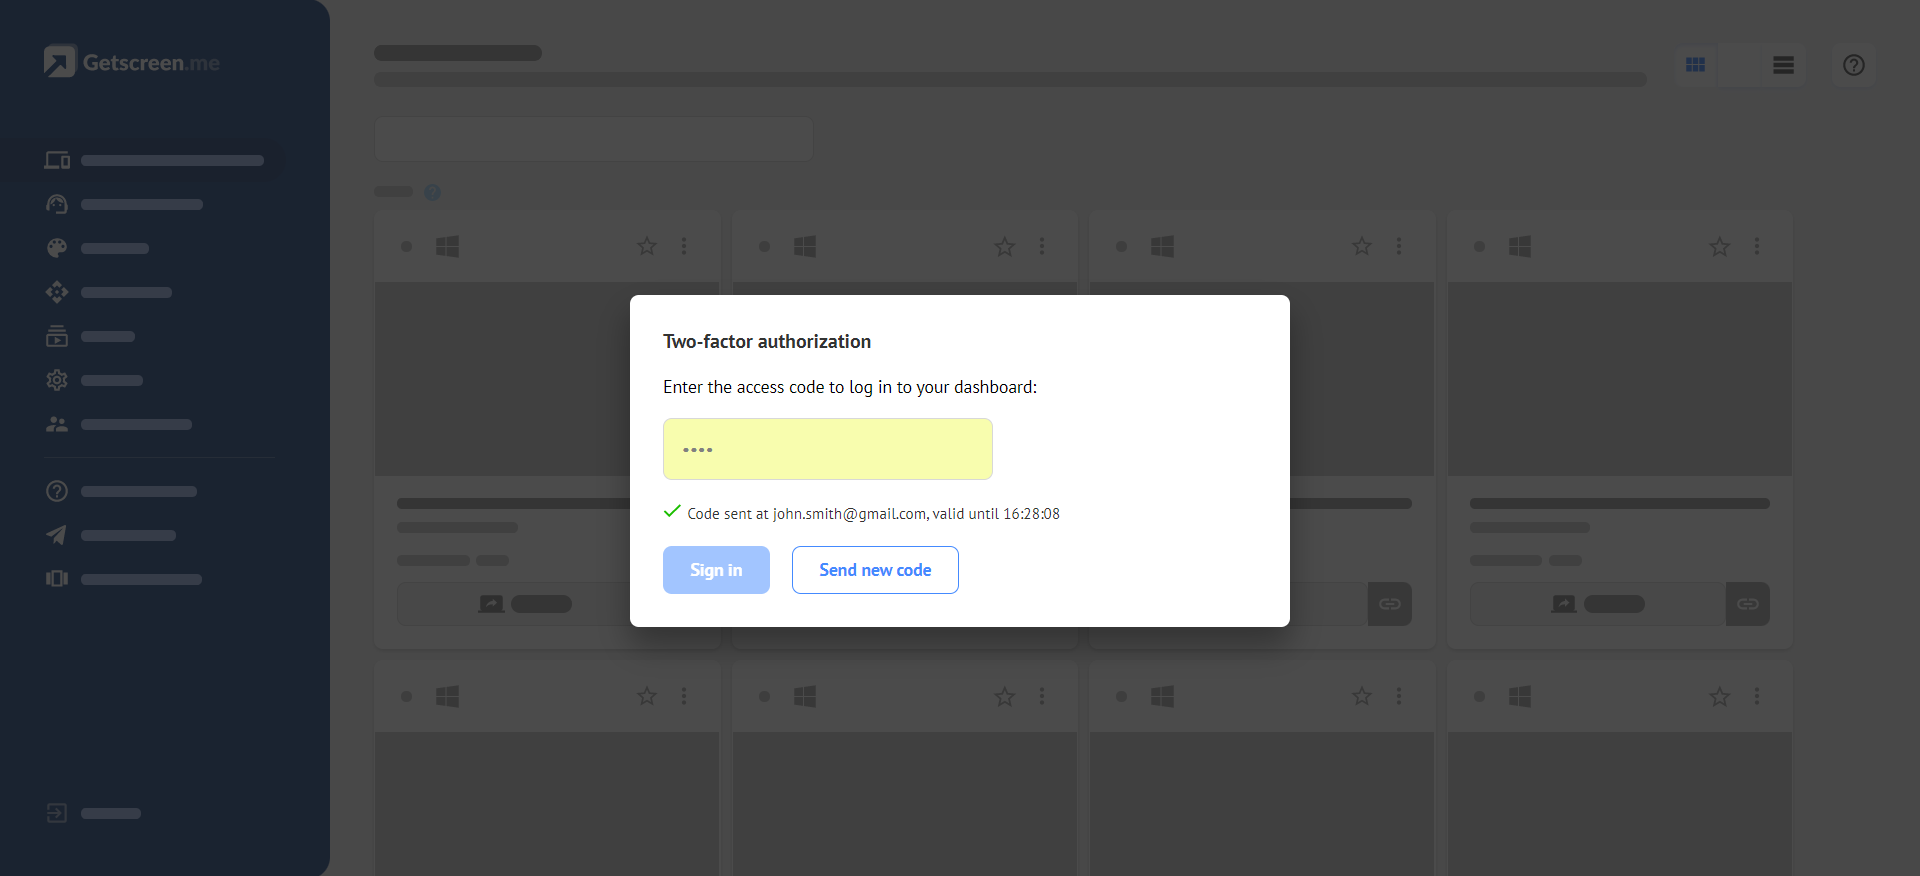Click Windows logo on fourth top-row card
1920x876 pixels.
coord(1520,246)
